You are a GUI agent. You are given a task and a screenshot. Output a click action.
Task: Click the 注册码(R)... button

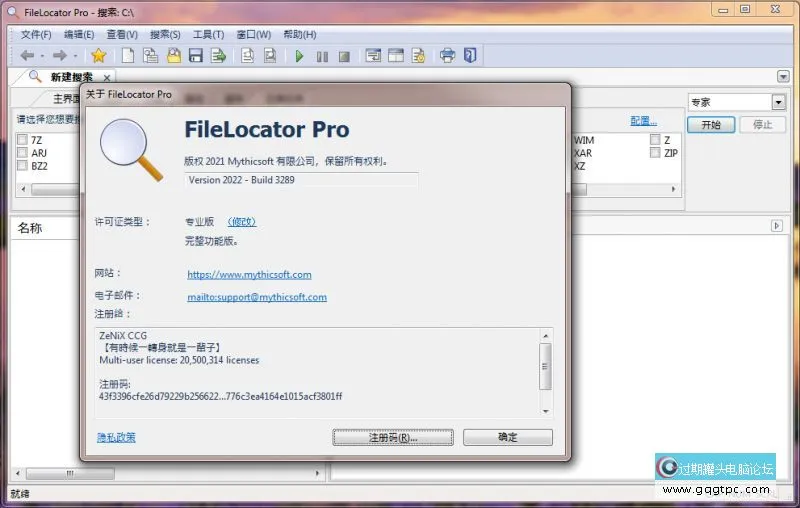point(392,437)
